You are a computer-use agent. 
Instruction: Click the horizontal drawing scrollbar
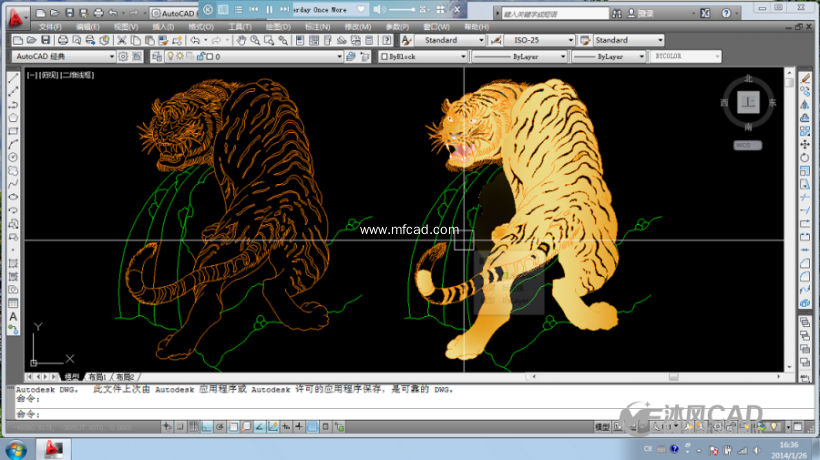(x=656, y=376)
